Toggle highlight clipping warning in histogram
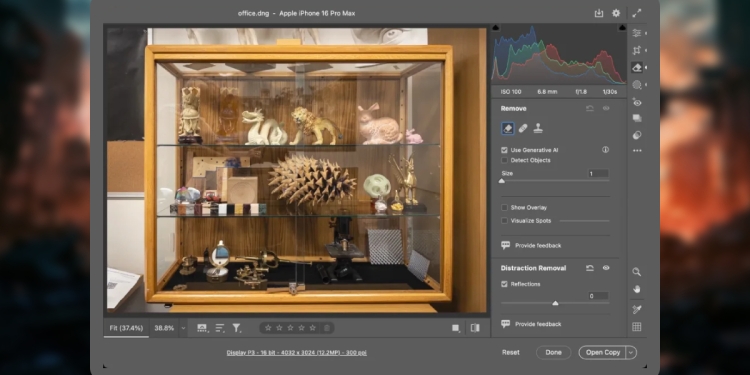This screenshot has width=750, height=375. click(622, 28)
